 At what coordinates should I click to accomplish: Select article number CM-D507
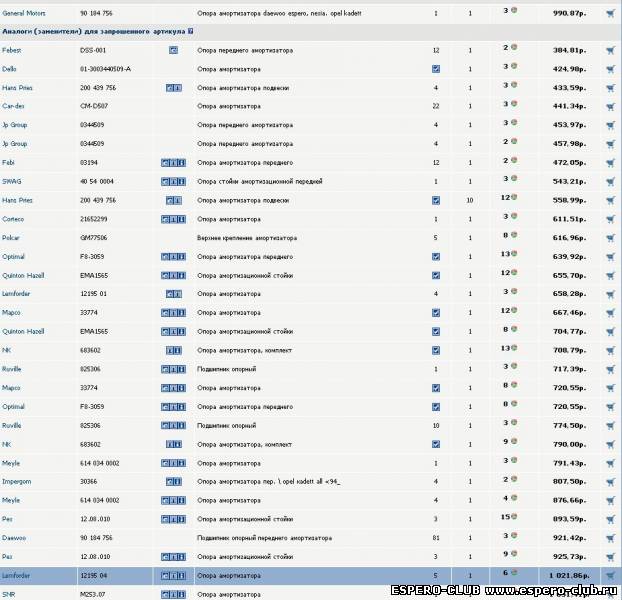pos(94,106)
